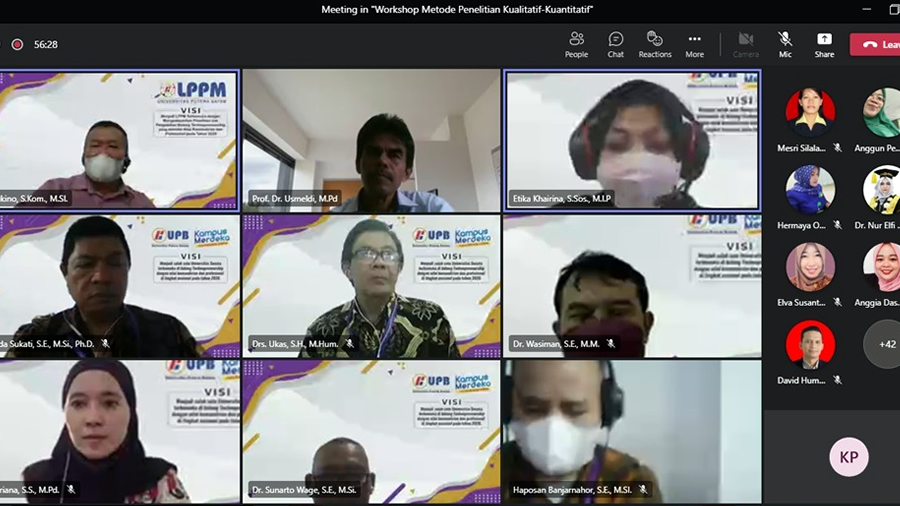This screenshot has height=506, width=900.
Task: Open the meeting Chat panel
Action: tap(615, 44)
